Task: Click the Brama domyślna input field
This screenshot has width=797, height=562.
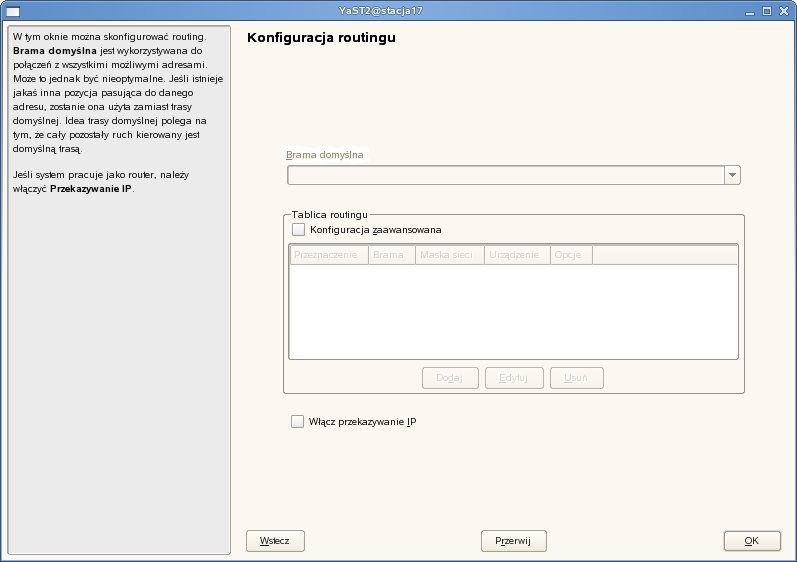Action: [506, 175]
